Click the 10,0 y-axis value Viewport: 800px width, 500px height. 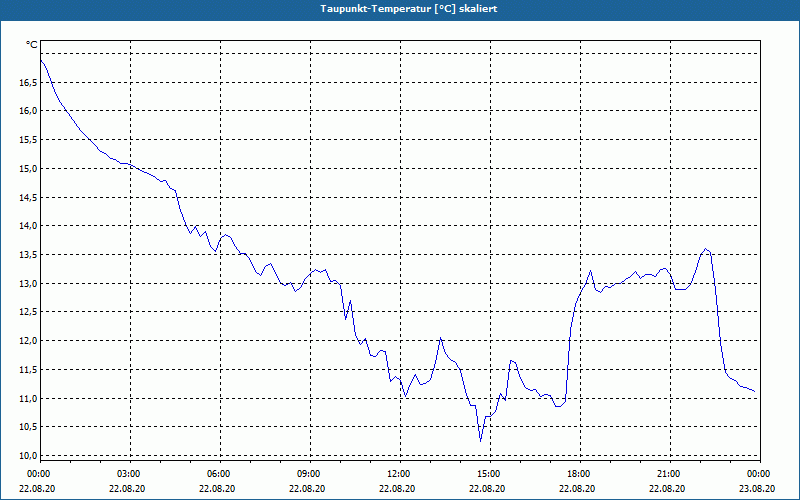(29, 455)
